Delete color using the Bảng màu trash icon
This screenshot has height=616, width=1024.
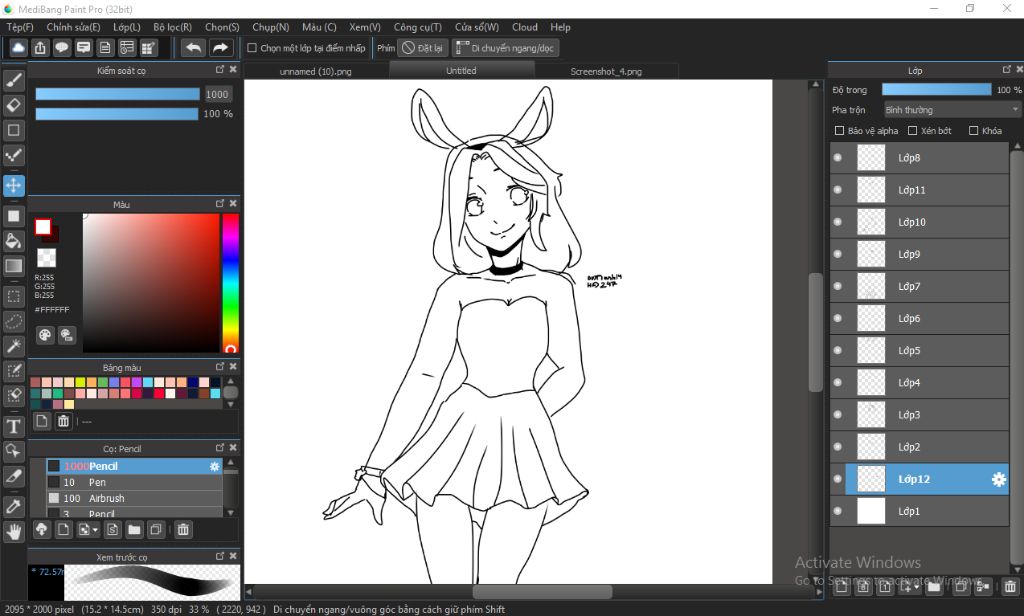point(63,421)
